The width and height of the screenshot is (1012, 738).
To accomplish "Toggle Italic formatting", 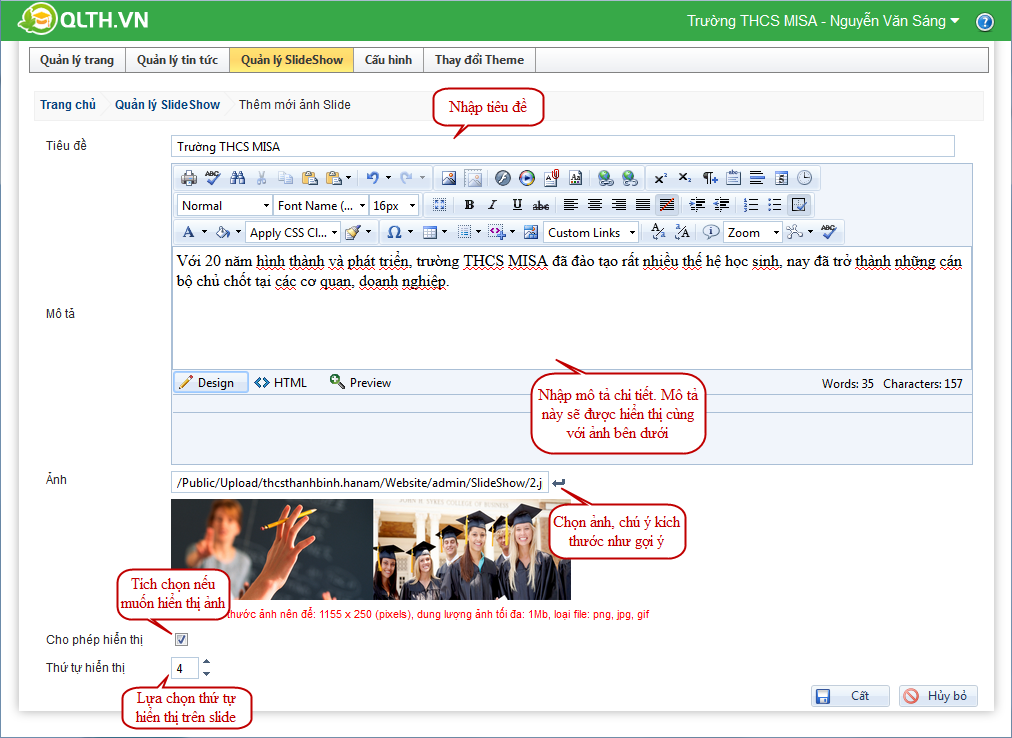I will pyautogui.click(x=493, y=205).
